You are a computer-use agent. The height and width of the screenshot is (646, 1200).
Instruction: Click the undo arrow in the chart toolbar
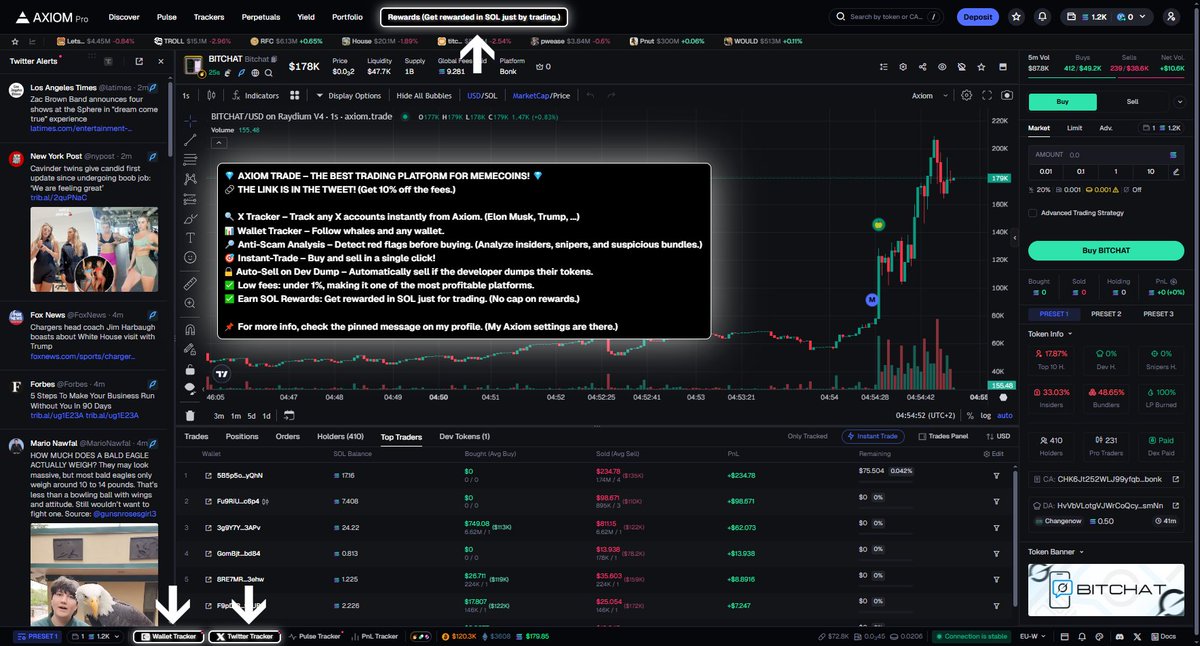click(591, 96)
